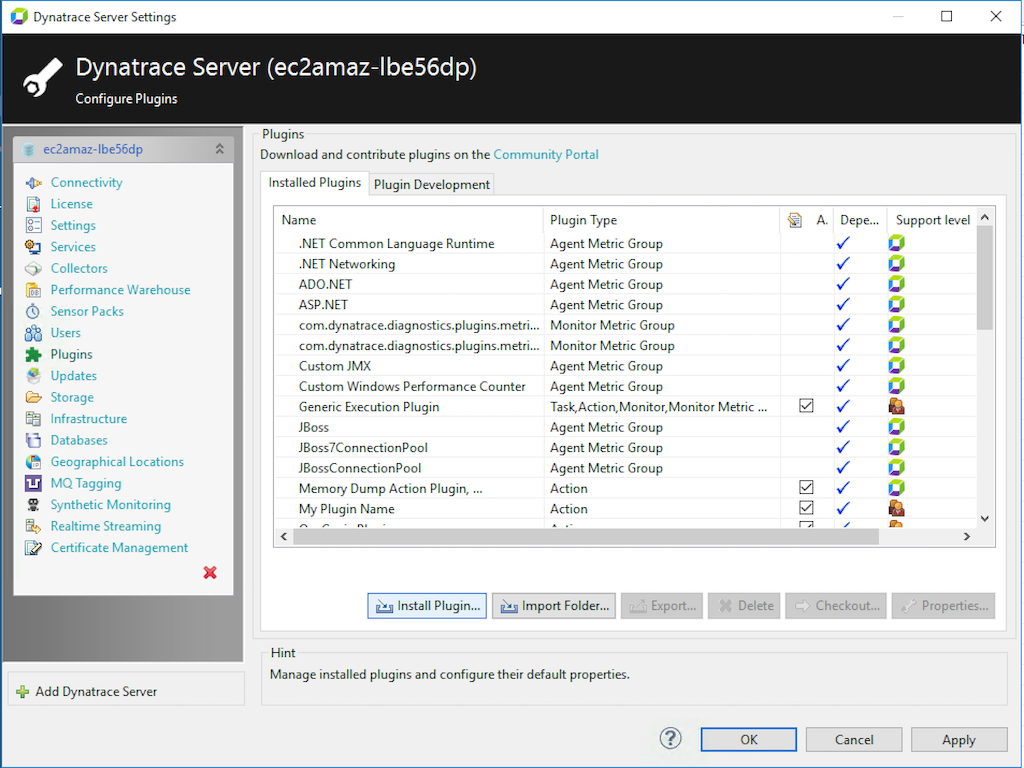Click support level icon for Generic Execution Plugin

pos(897,406)
